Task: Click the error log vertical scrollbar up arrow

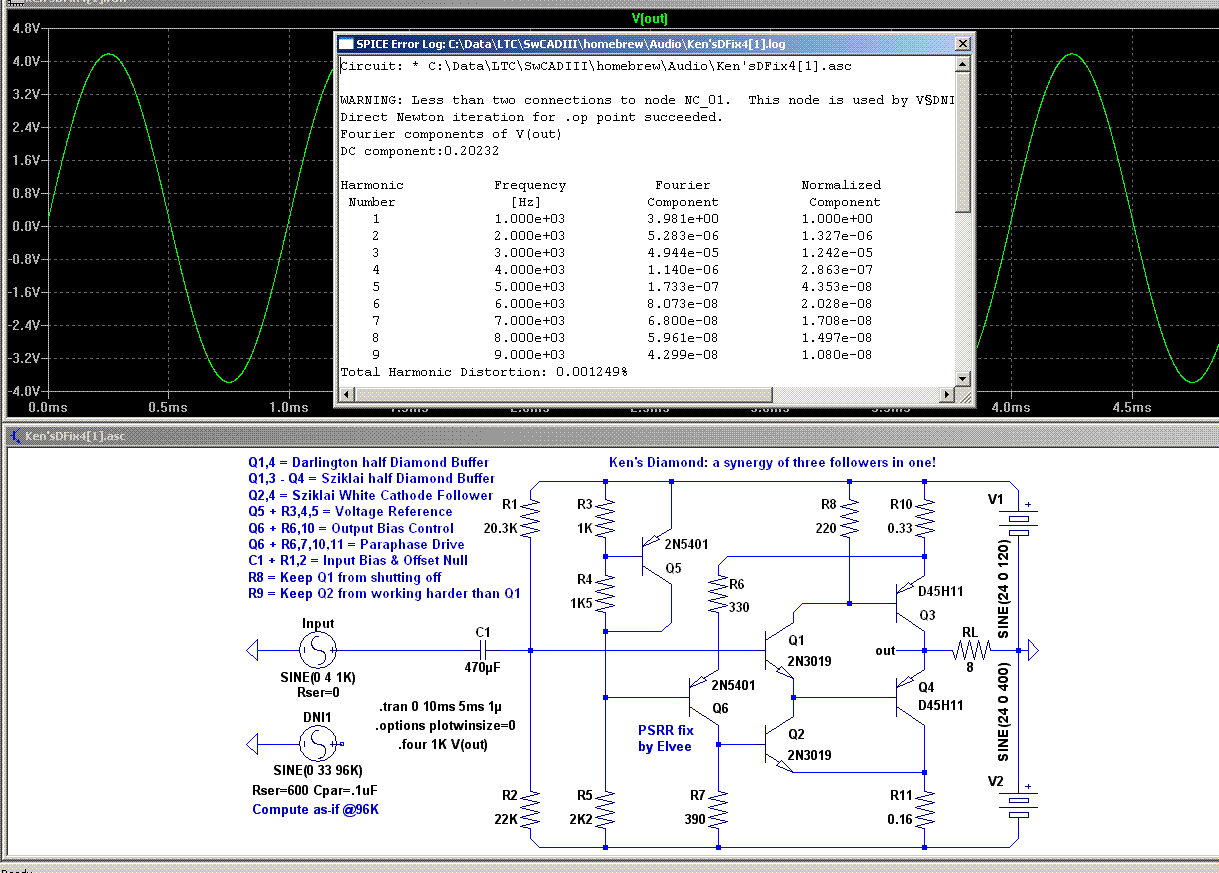Action: tap(962, 65)
